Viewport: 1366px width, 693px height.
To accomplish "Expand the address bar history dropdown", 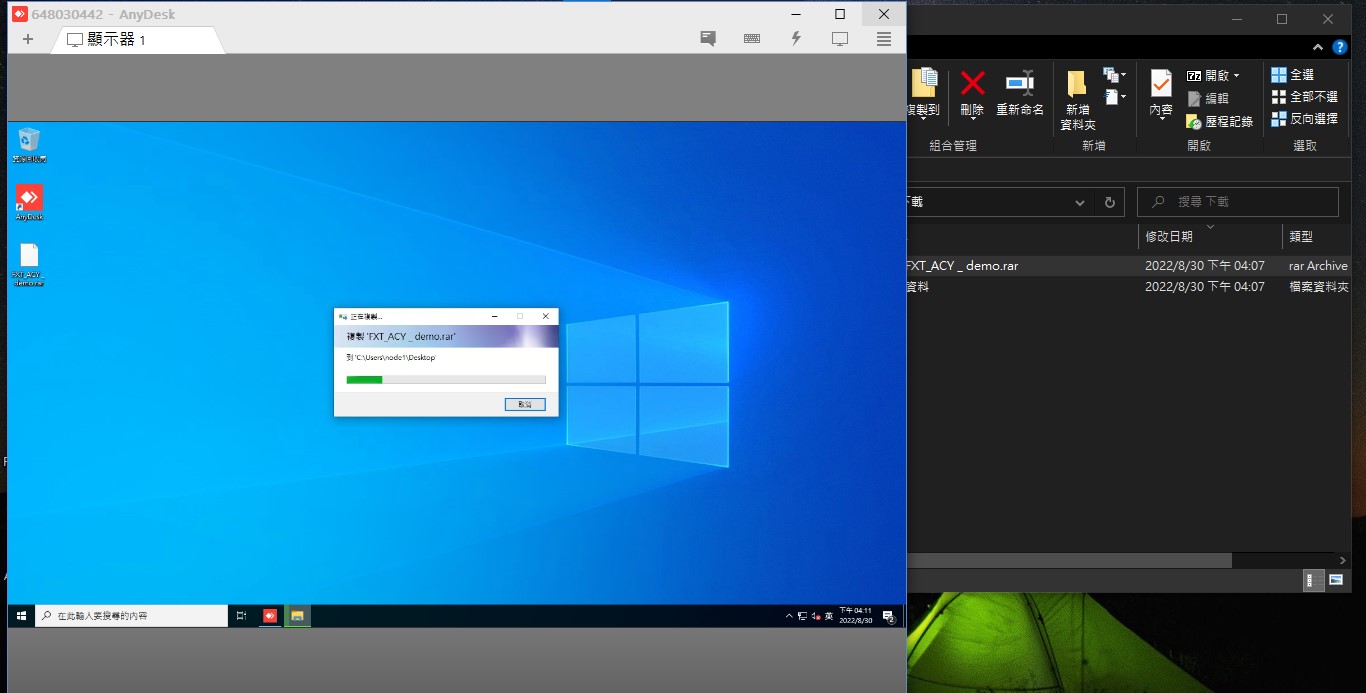I will (1080, 202).
